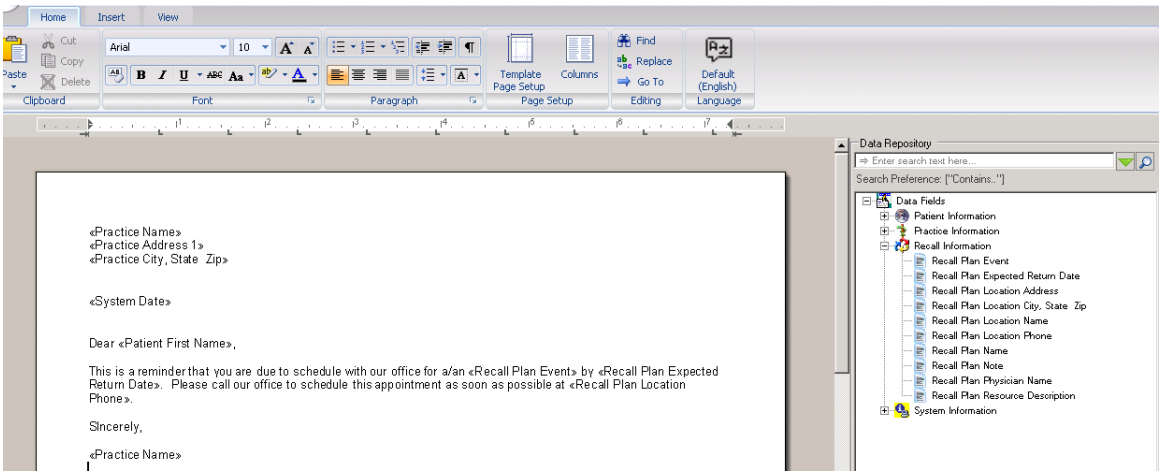Click the clear formatting eraser icon
This screenshot has width=1160, height=473.
coord(116,75)
